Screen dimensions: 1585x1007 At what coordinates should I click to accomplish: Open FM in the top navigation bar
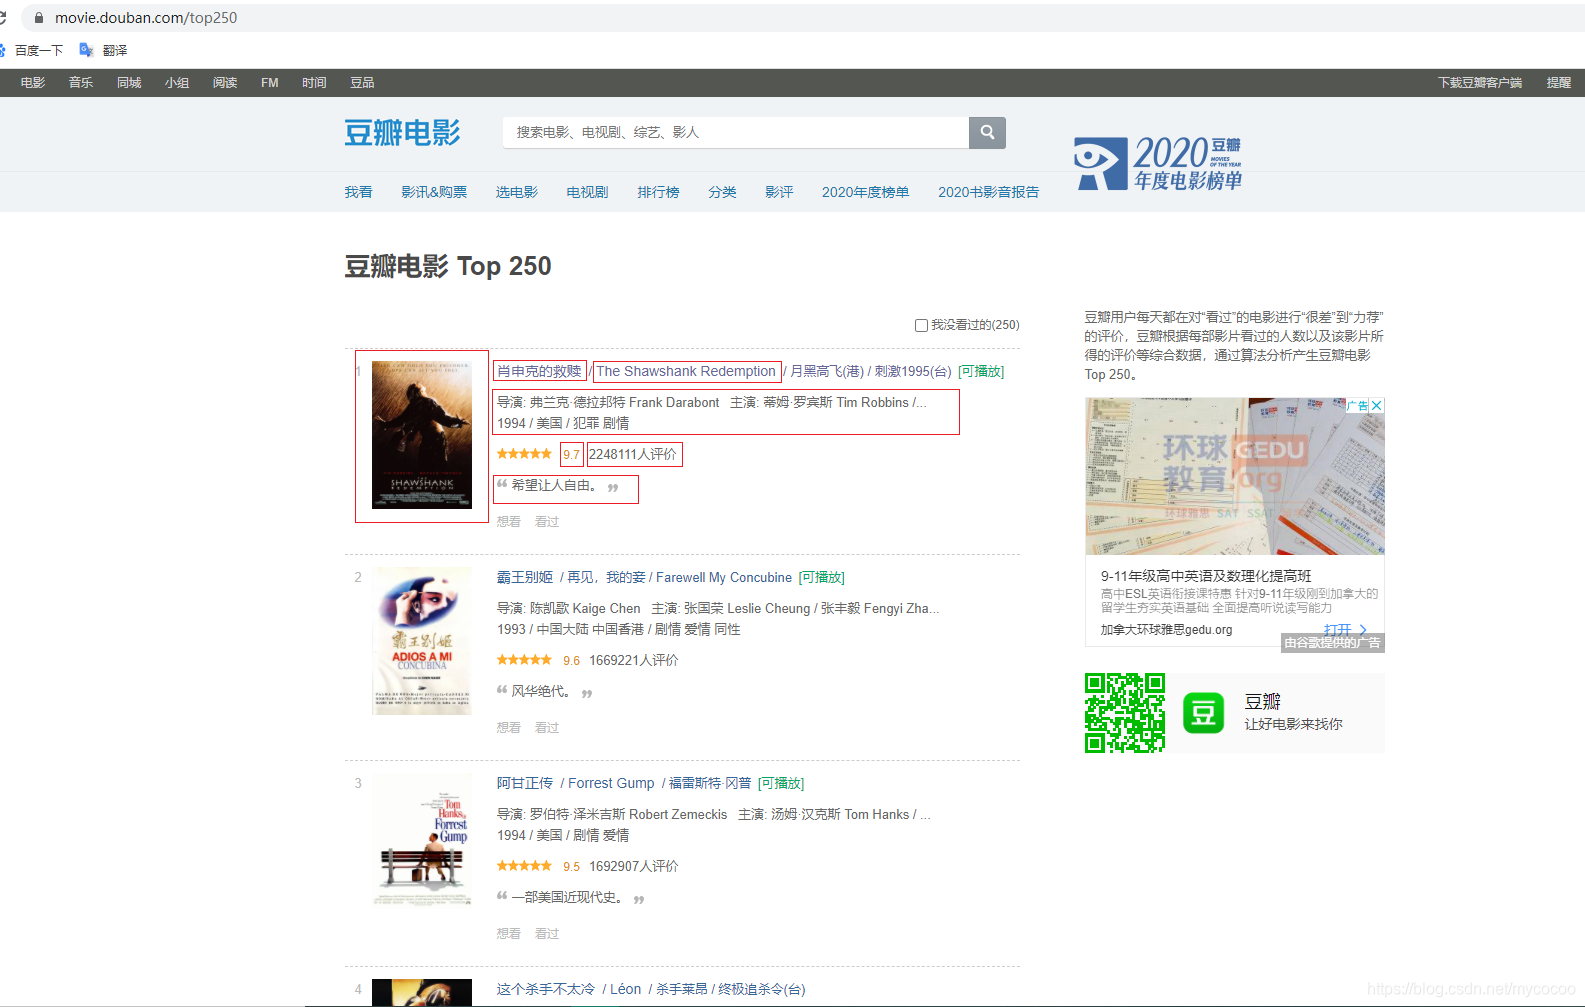[270, 83]
